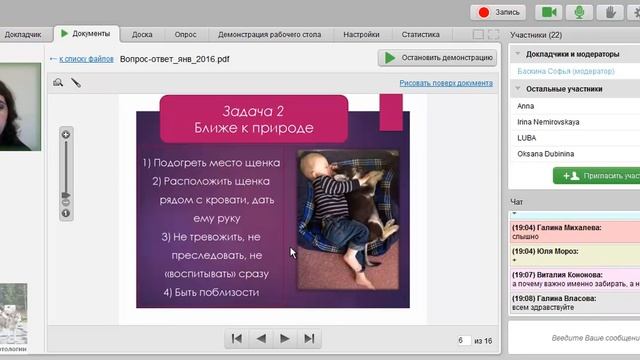Switch to the Доска tab
Image resolution: width=640 pixels, height=360 pixels.
coord(142,35)
